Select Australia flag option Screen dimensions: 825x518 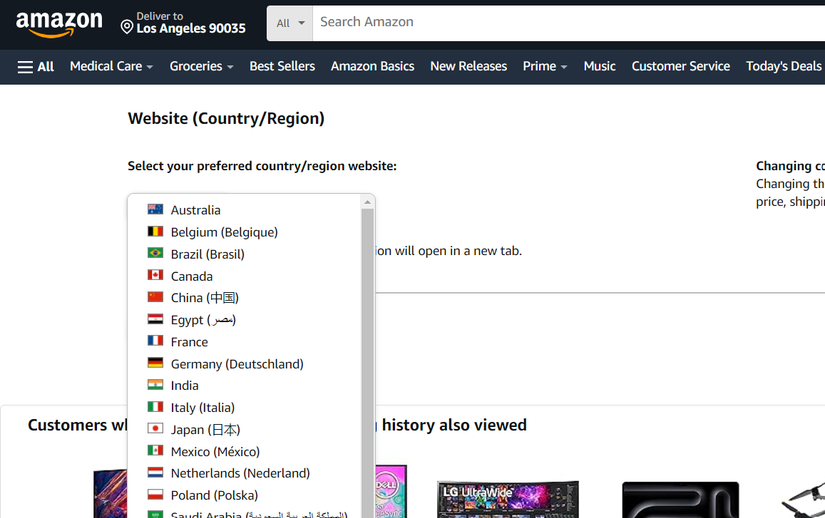[155, 209]
